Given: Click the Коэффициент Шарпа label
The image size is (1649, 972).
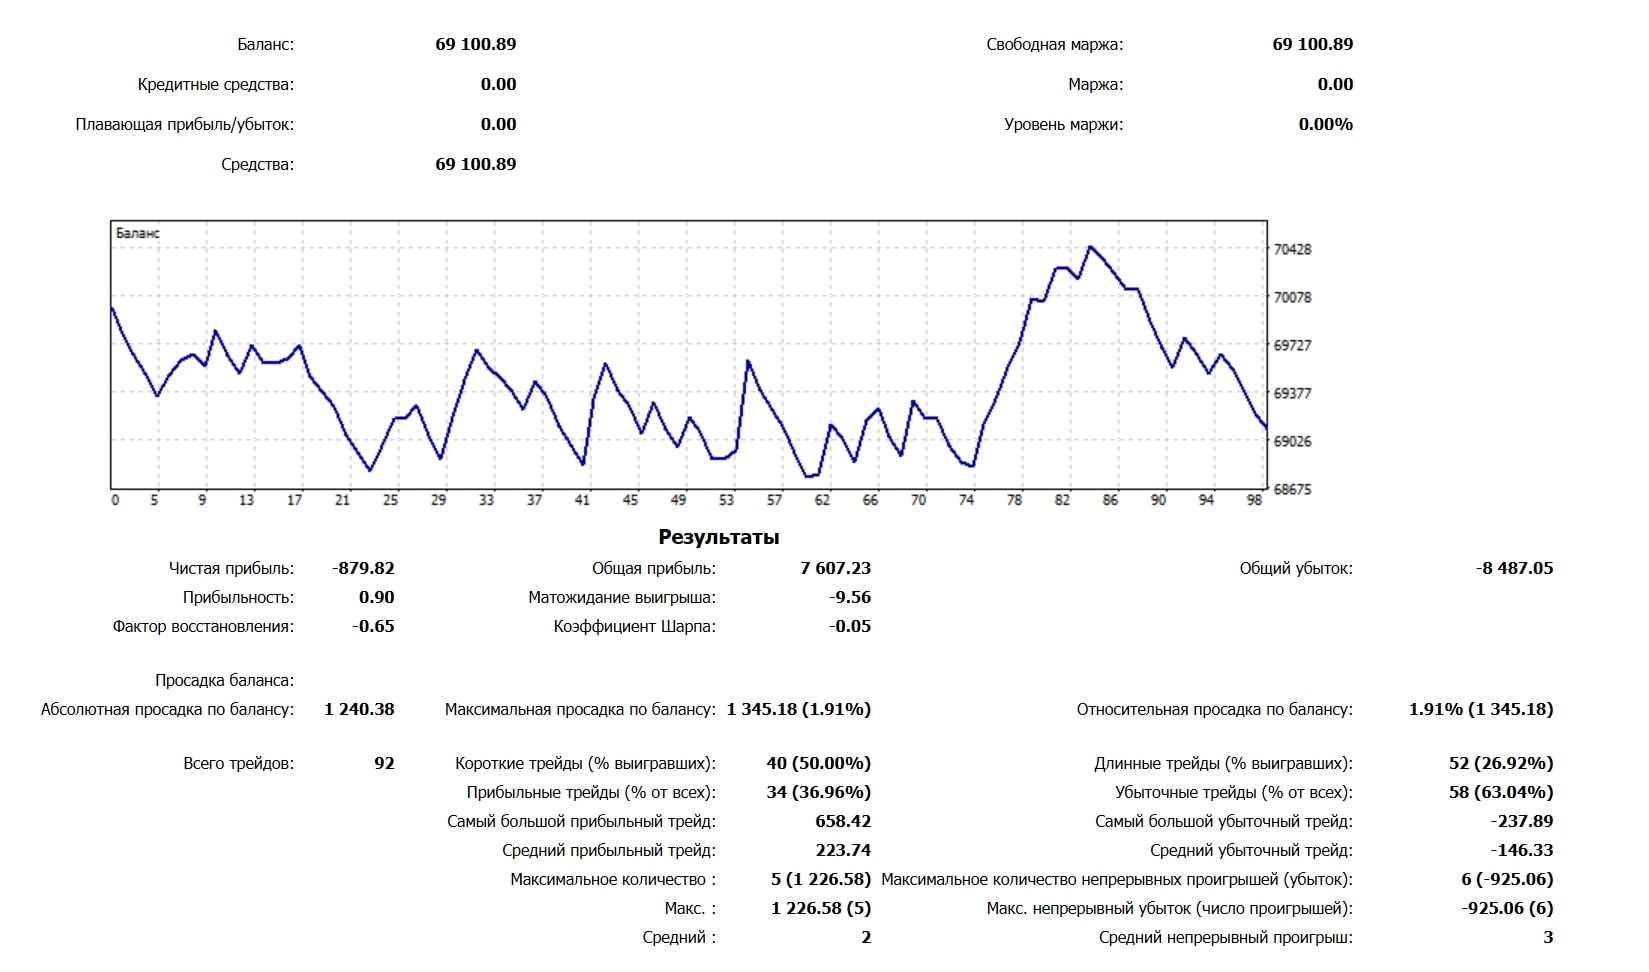Looking at the screenshot, I should click(x=634, y=626).
